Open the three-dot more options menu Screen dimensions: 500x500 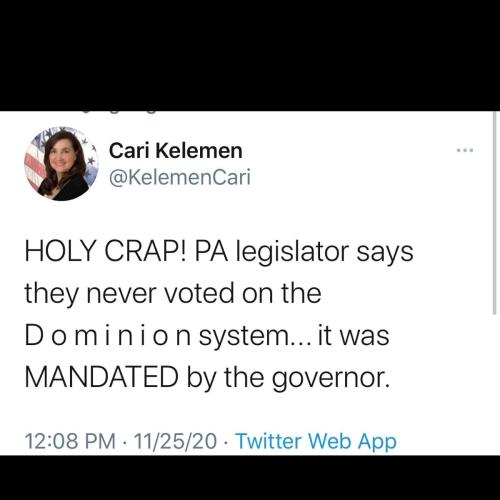coord(465,150)
